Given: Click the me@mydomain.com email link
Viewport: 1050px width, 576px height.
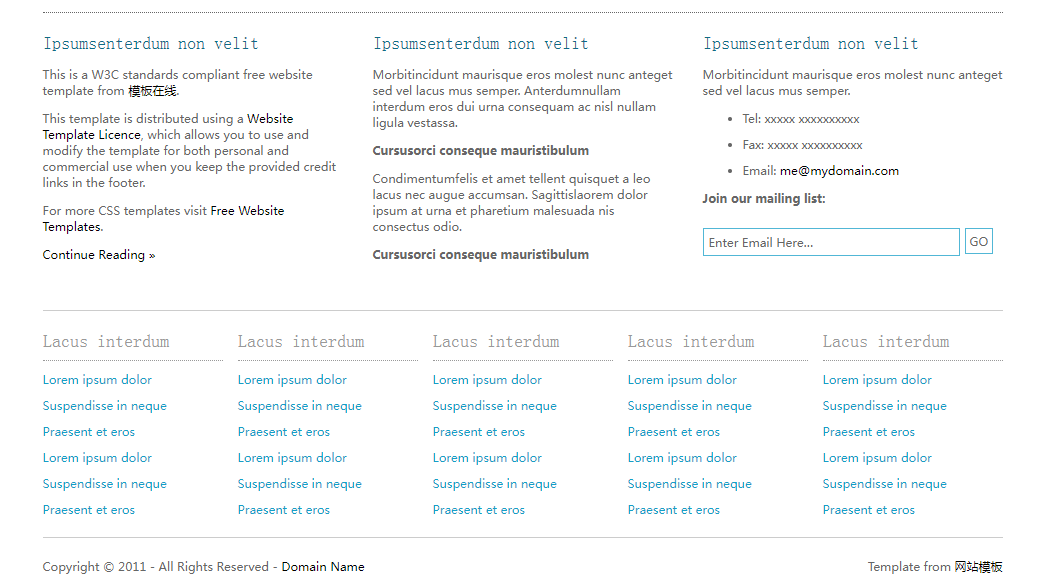Looking at the screenshot, I should [839, 171].
